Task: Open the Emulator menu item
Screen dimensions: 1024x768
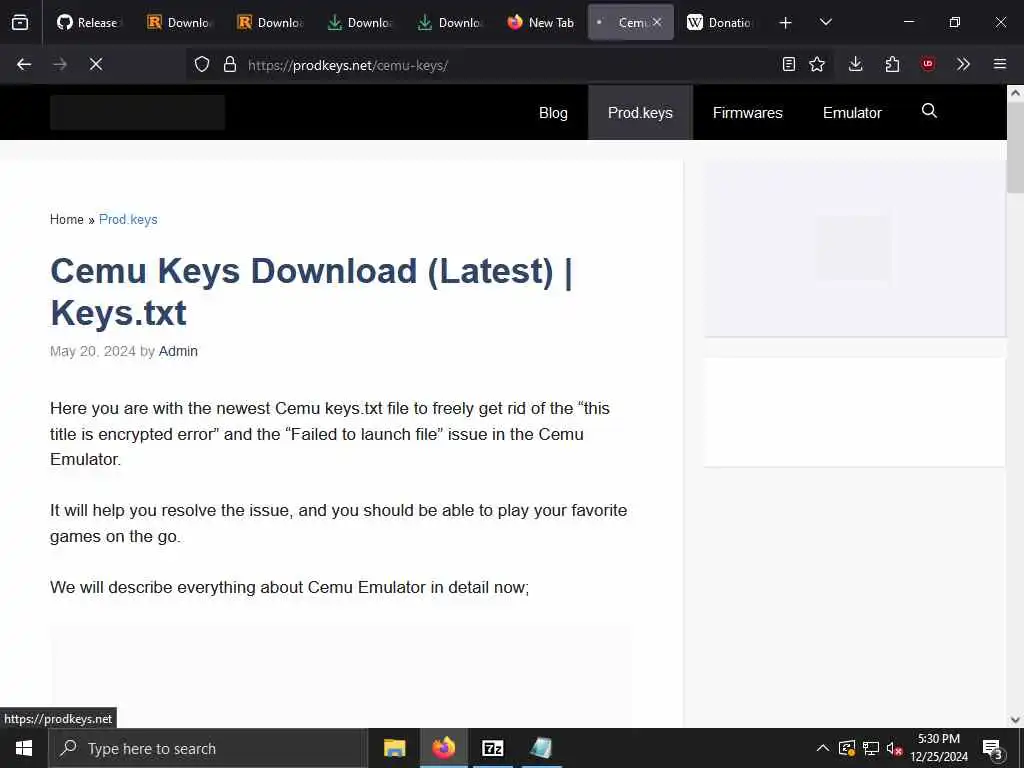Action: (x=852, y=112)
